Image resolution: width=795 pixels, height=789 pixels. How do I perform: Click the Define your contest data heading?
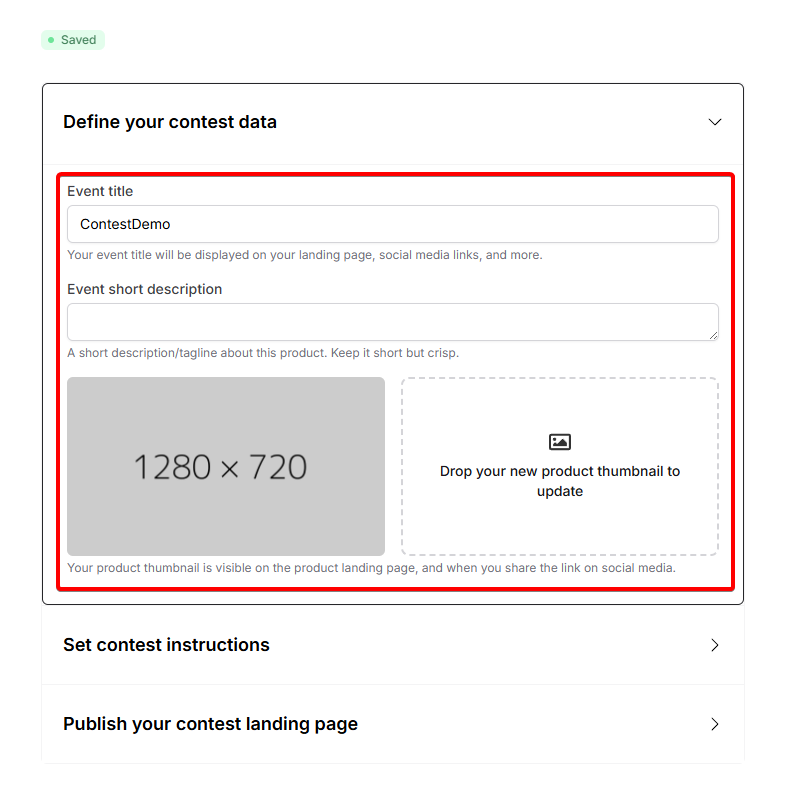point(170,122)
